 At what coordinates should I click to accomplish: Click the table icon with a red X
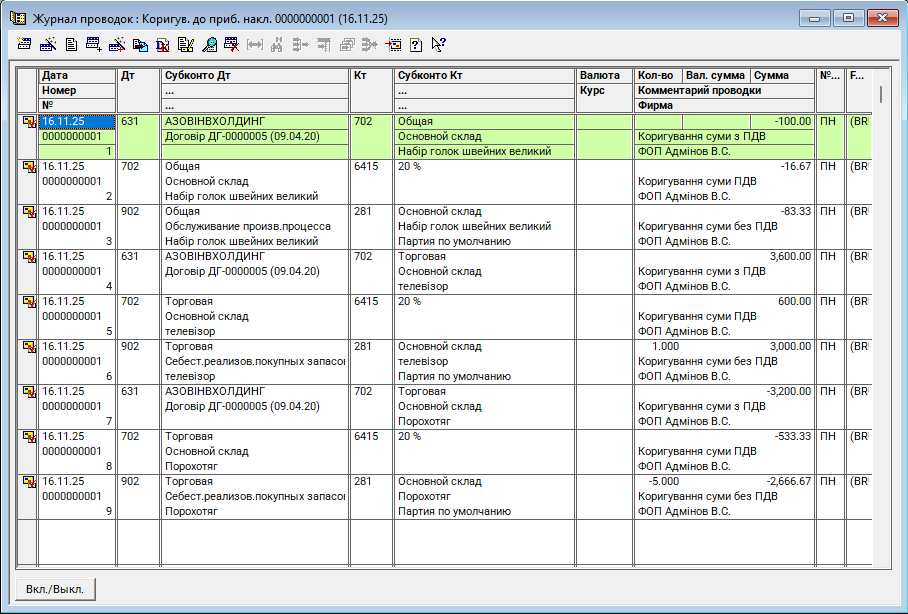231,44
